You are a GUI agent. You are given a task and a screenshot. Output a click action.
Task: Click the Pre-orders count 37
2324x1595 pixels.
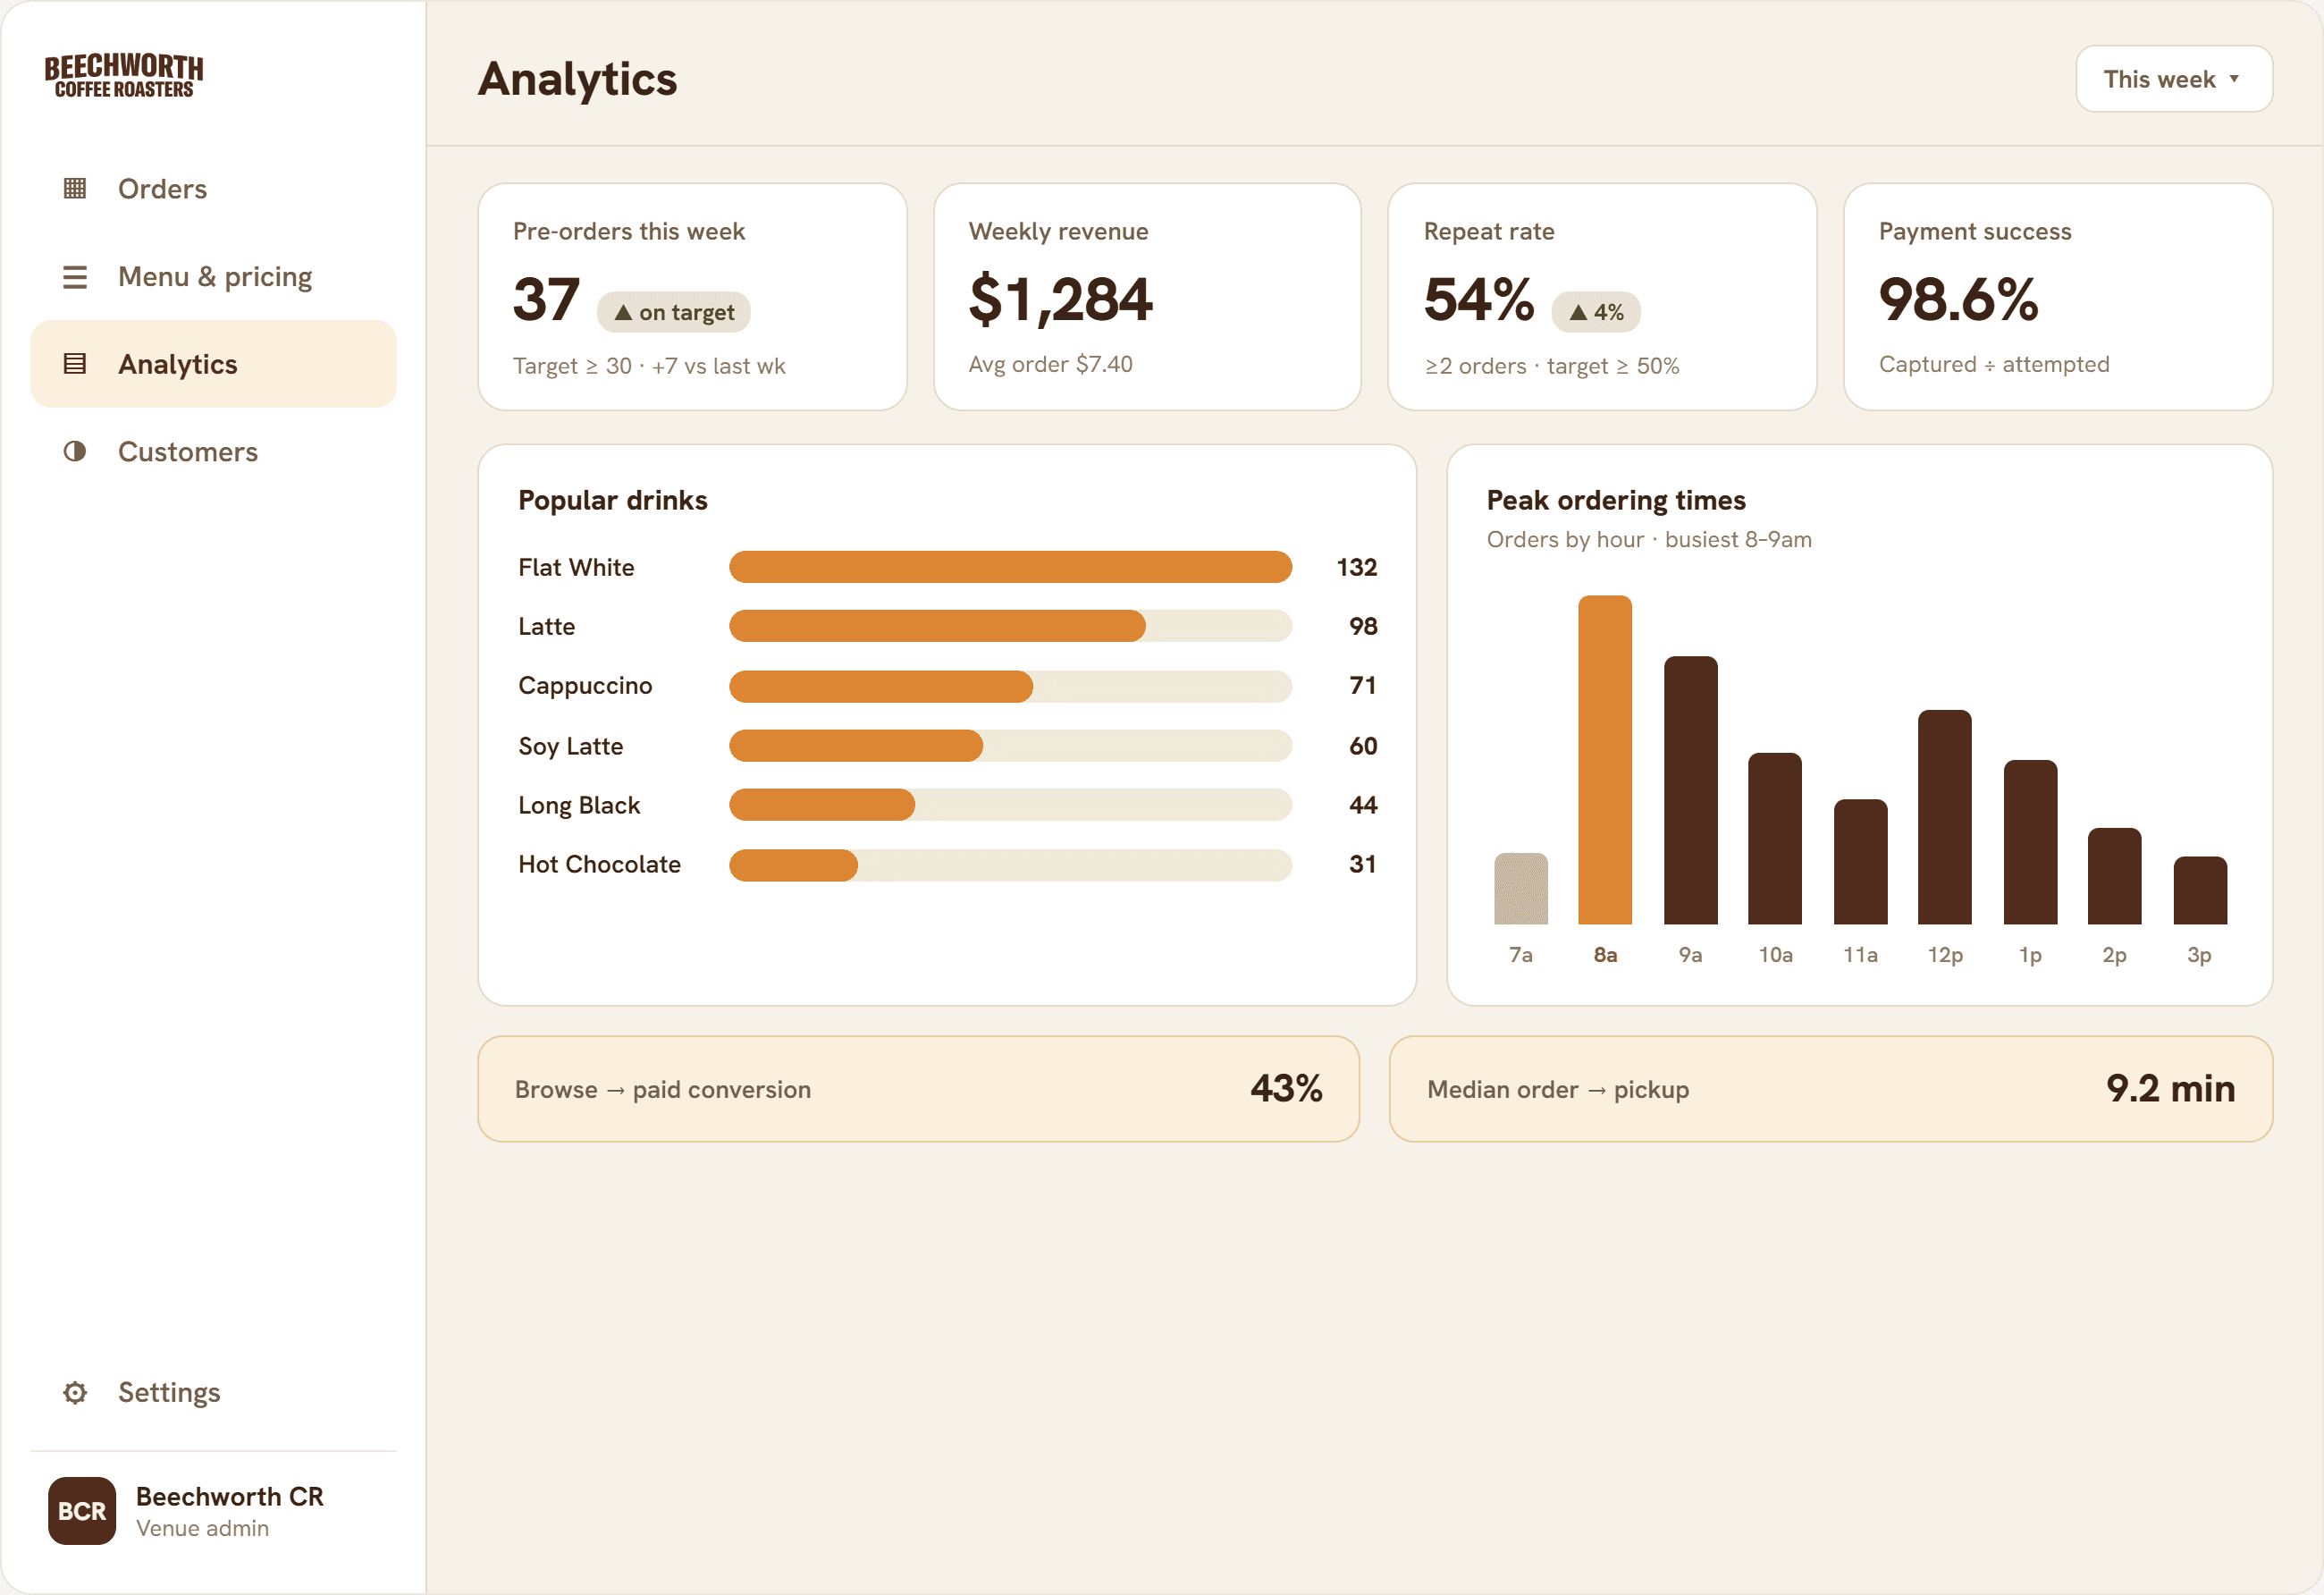coord(546,299)
